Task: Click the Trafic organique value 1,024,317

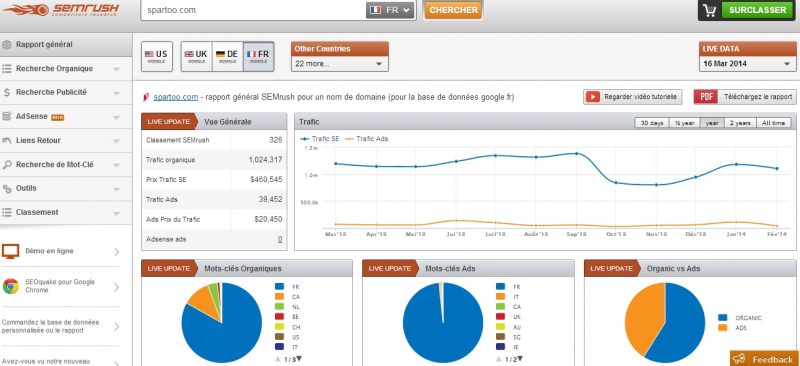Action: coord(265,160)
